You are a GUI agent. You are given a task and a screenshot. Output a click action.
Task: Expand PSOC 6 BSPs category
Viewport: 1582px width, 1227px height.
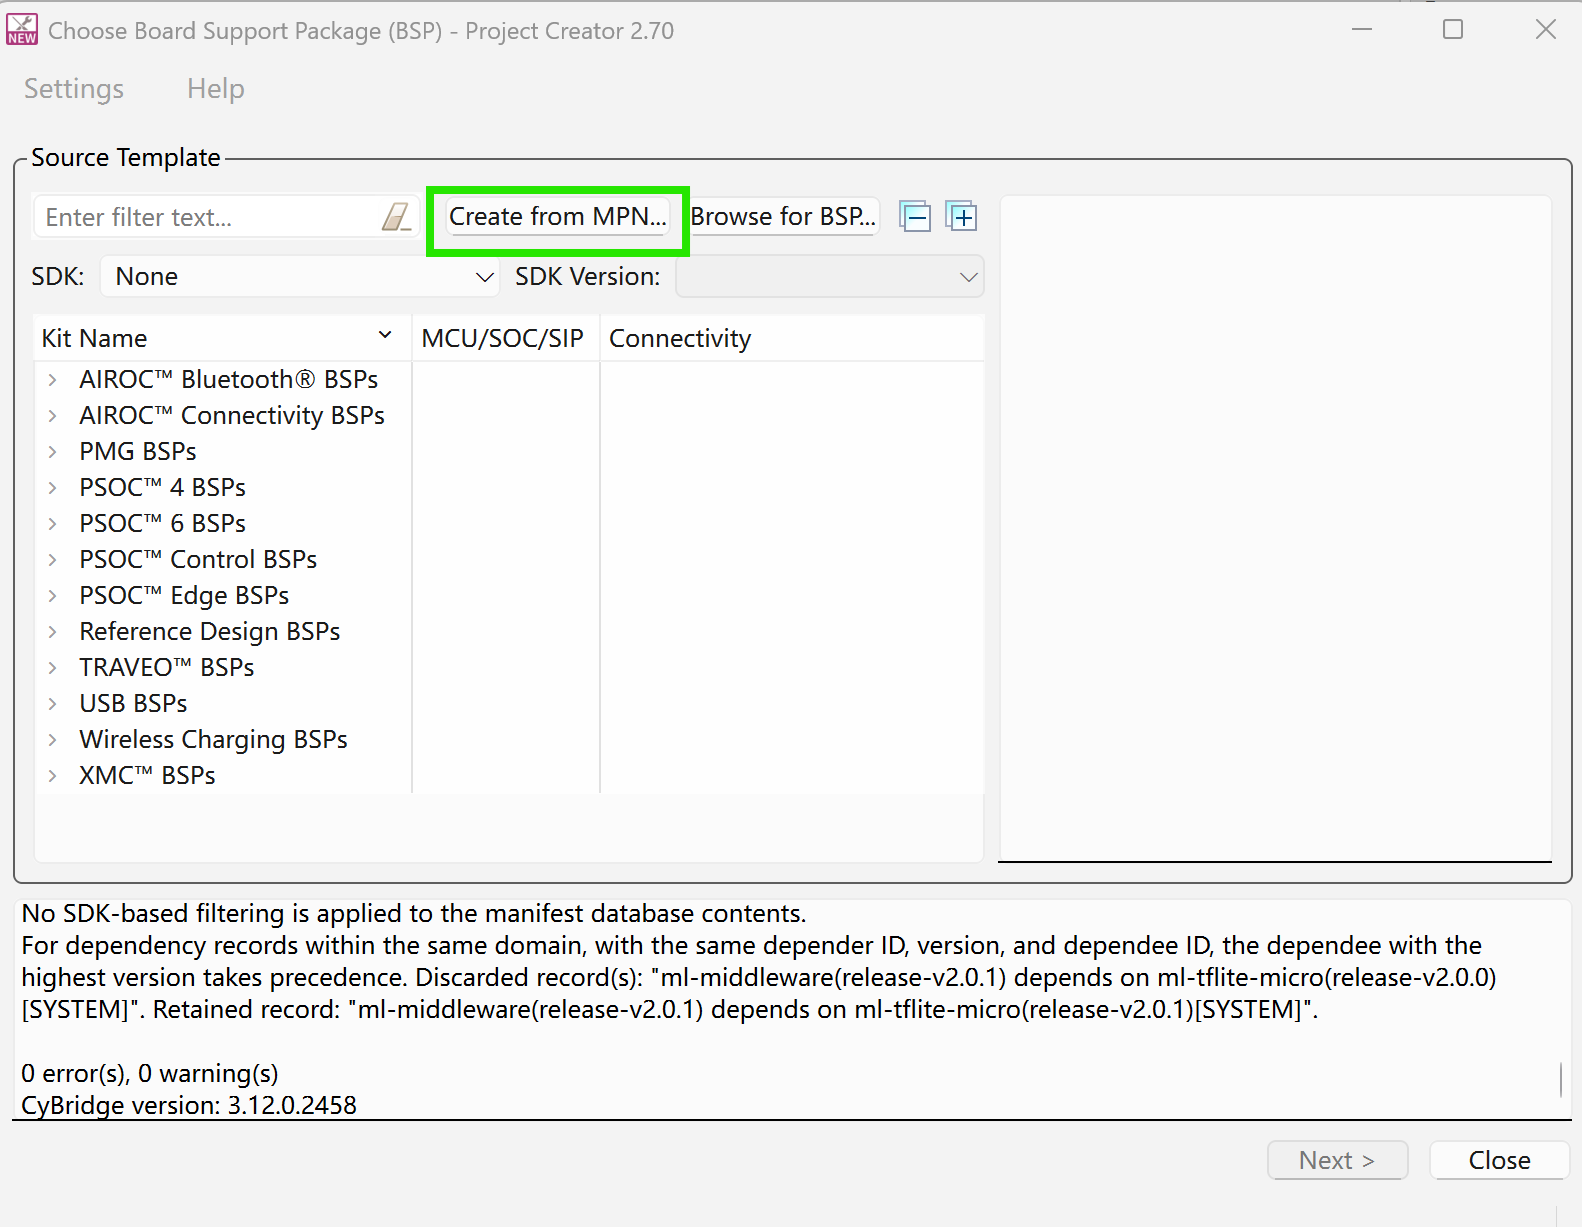tap(52, 524)
